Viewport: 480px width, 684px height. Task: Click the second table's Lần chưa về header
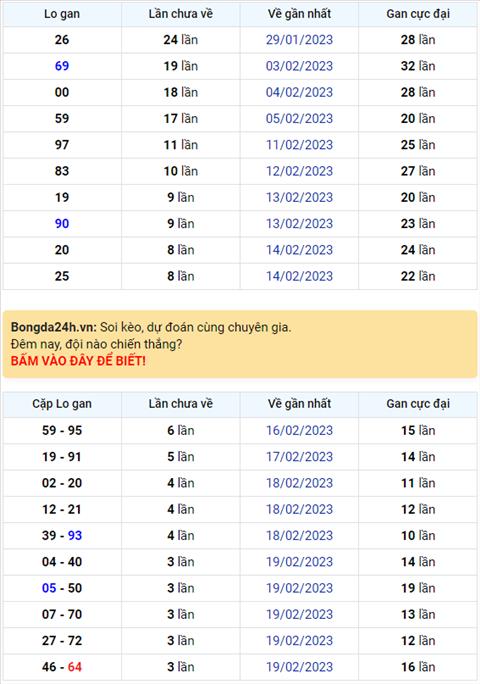click(x=181, y=404)
